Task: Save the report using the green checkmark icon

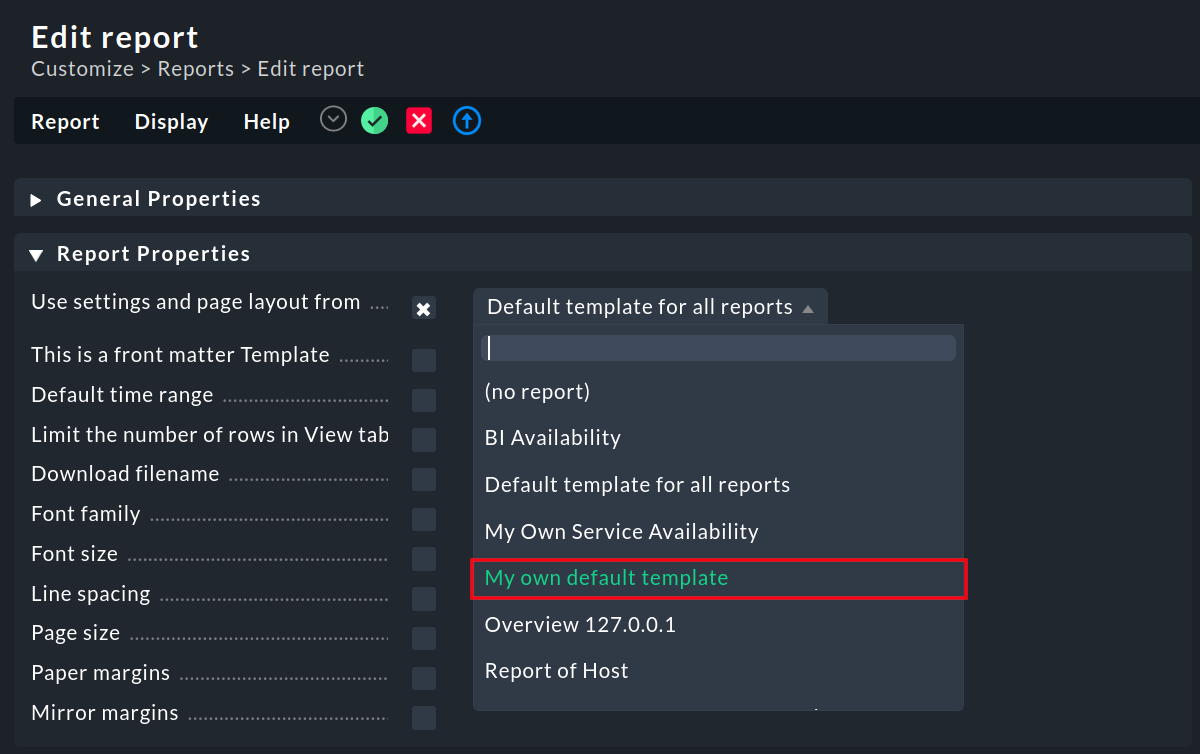Action: (374, 120)
